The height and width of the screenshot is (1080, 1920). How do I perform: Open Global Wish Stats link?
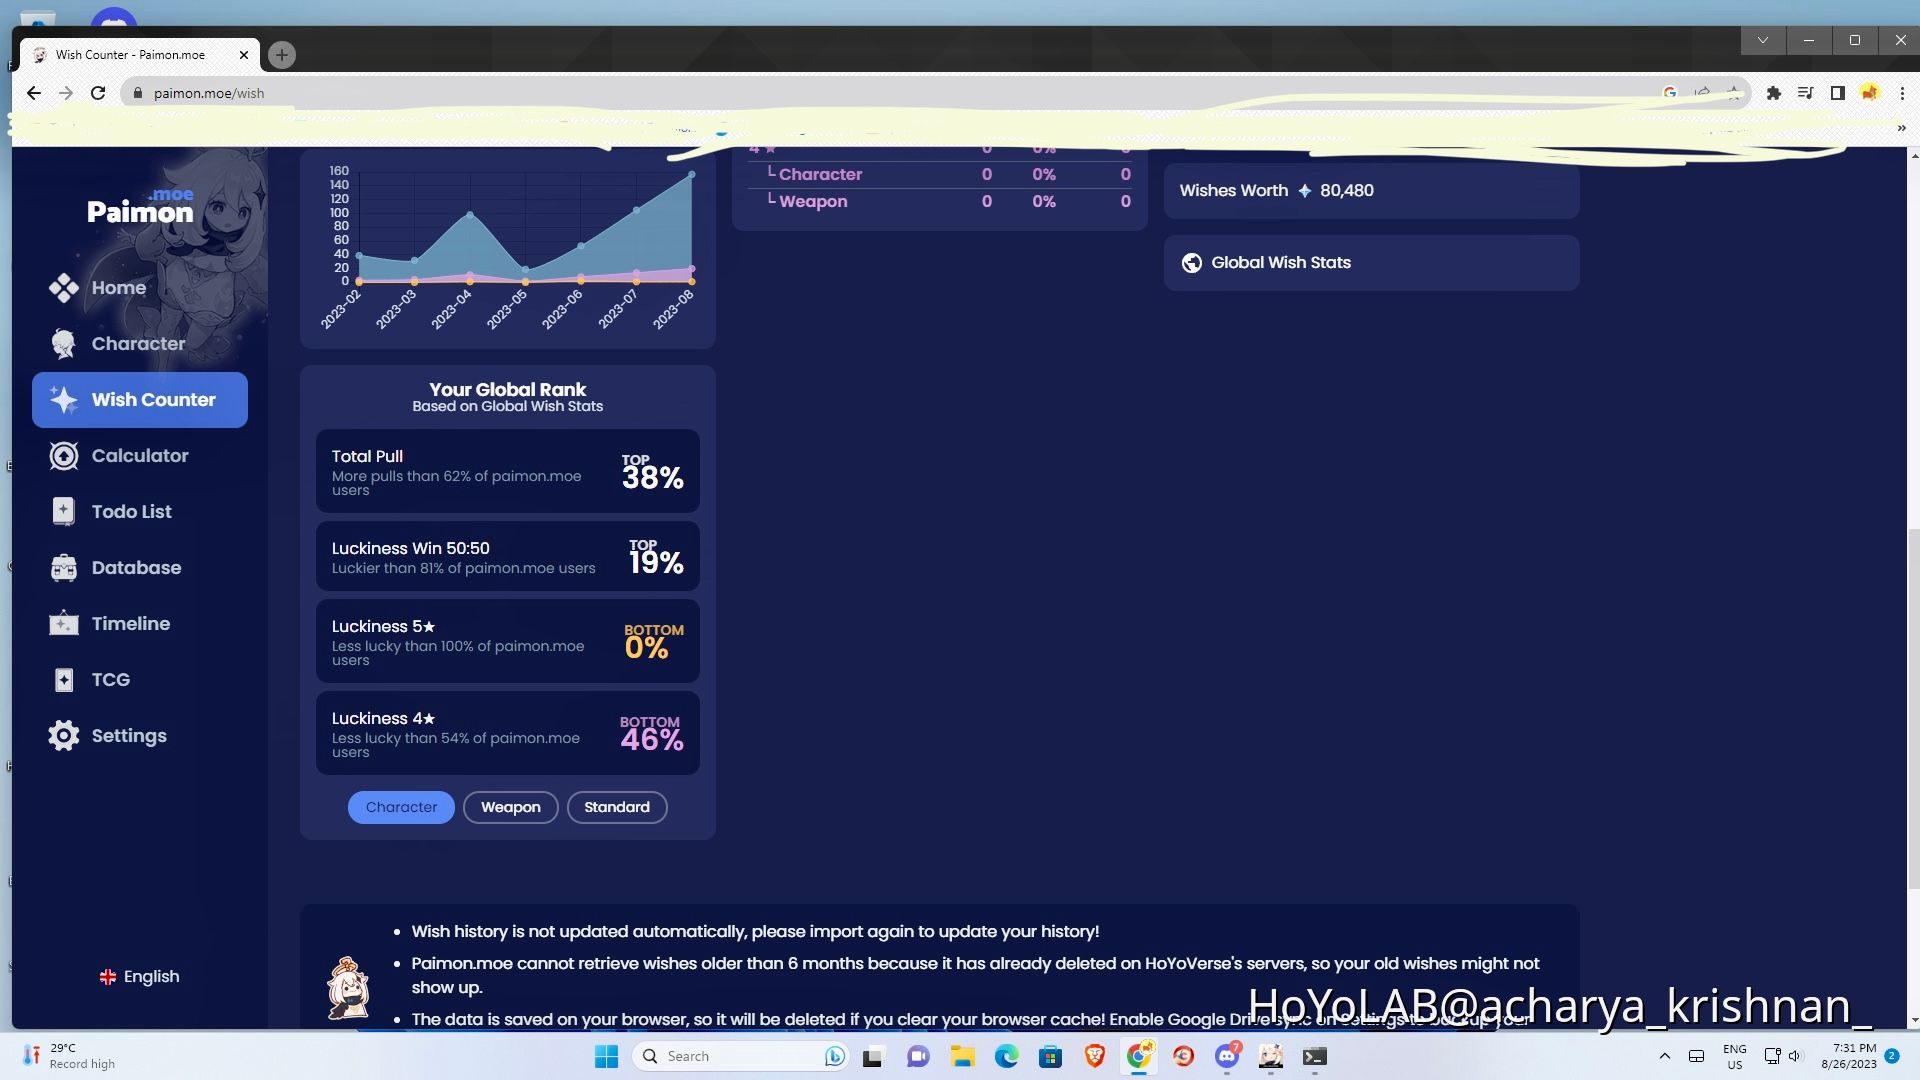tap(1280, 263)
